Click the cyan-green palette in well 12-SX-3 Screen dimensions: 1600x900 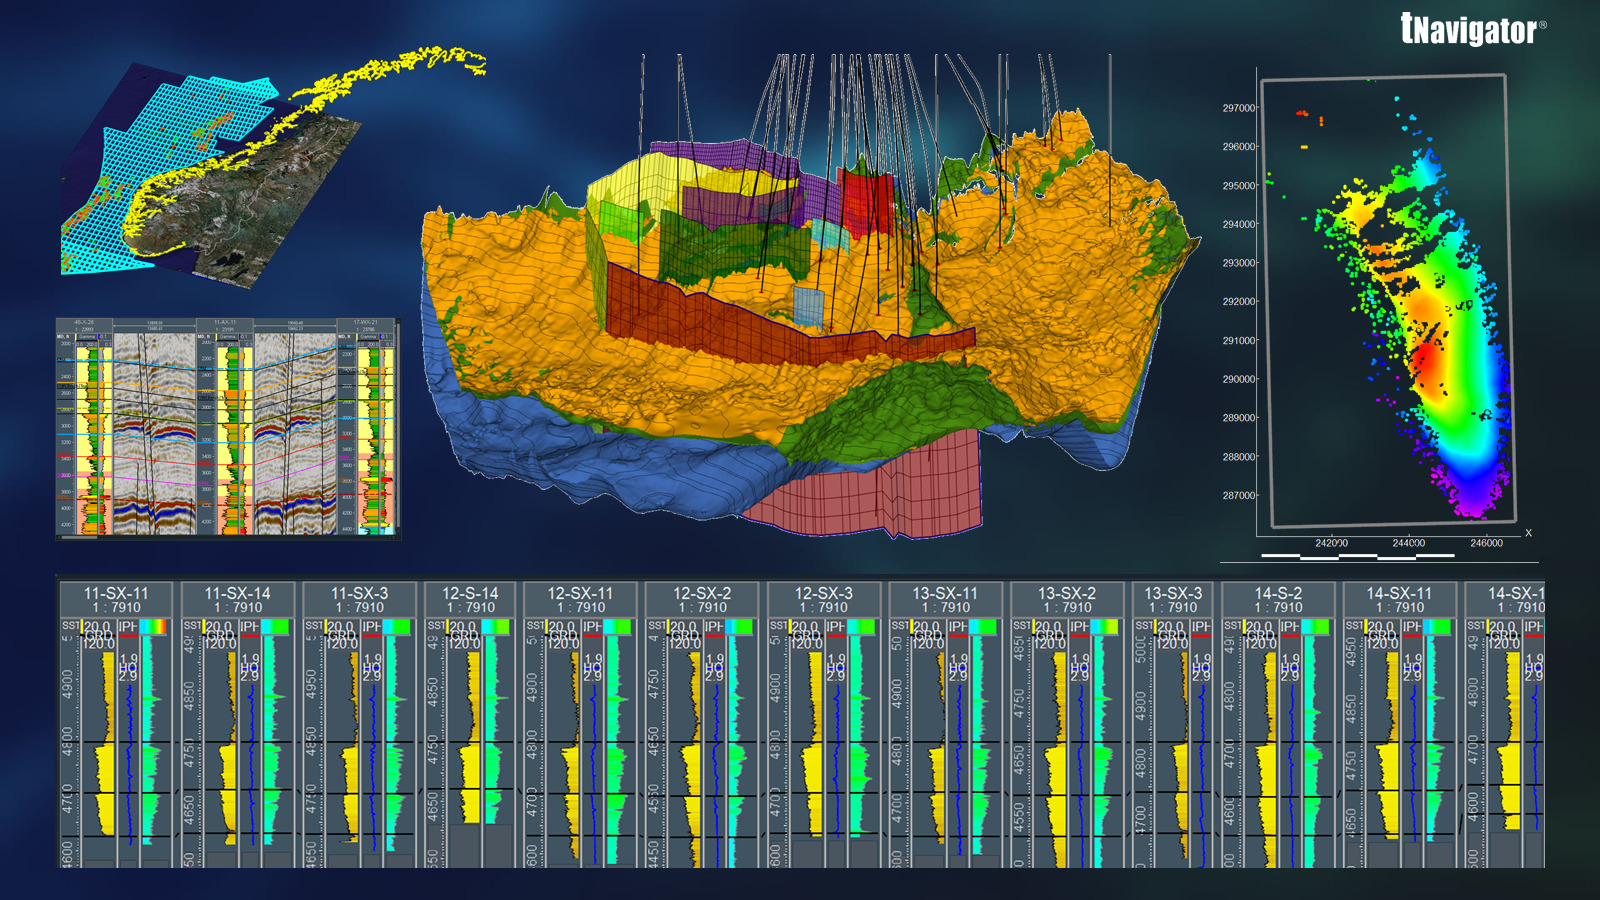click(x=863, y=627)
